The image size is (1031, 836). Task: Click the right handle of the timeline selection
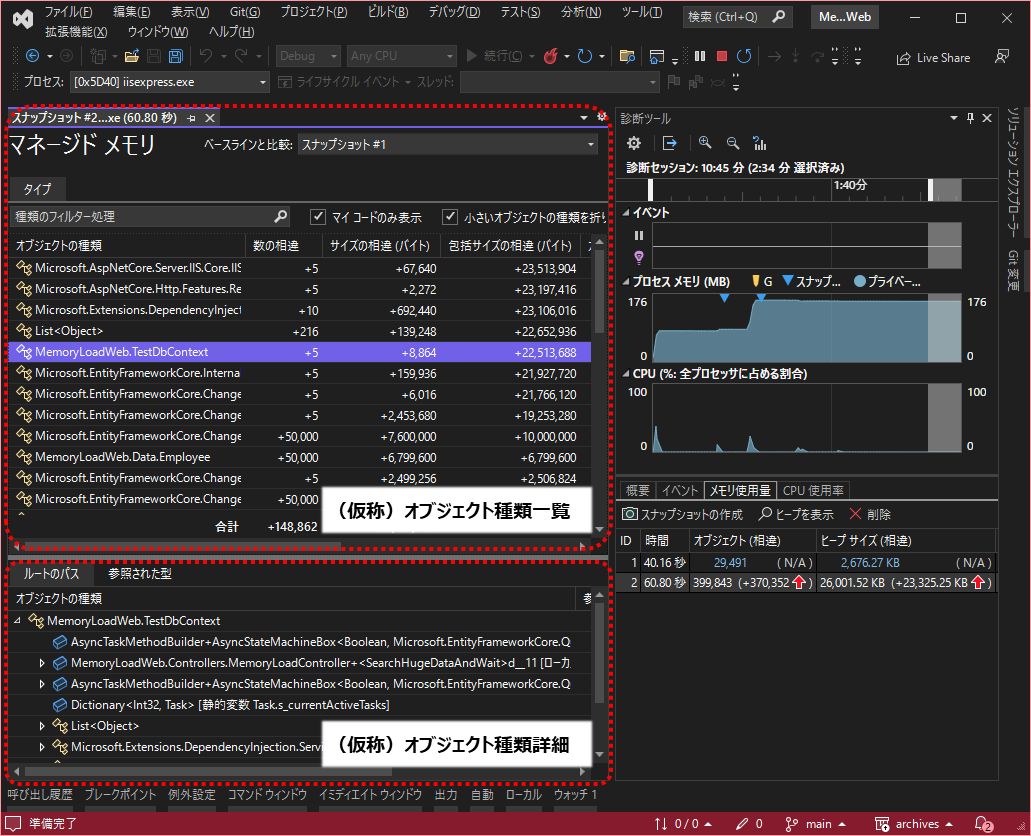[930, 189]
